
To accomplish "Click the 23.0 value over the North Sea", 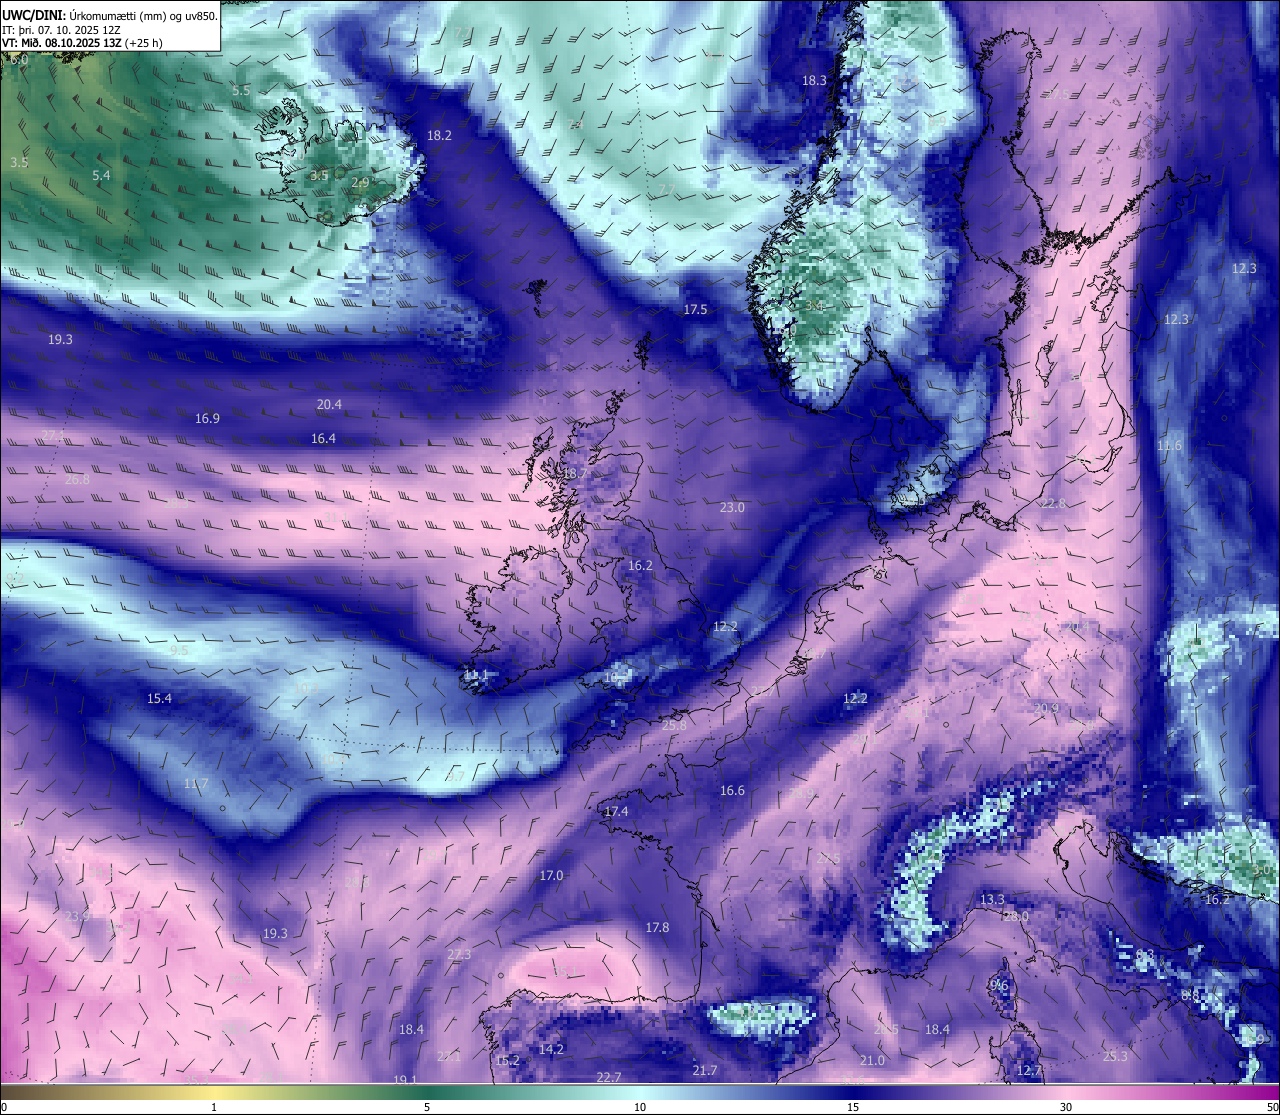I will point(732,508).
